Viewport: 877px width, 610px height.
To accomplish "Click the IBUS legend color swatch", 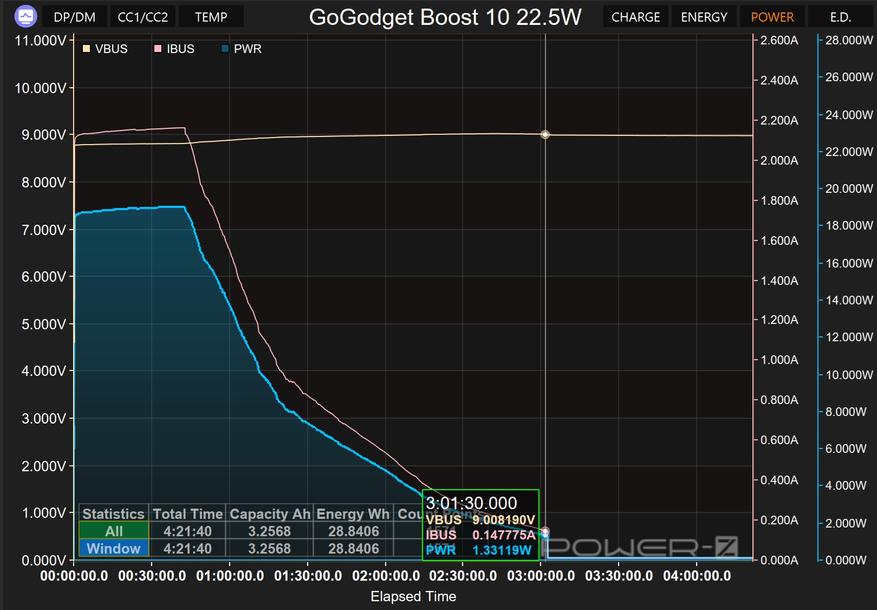I will tap(158, 49).
